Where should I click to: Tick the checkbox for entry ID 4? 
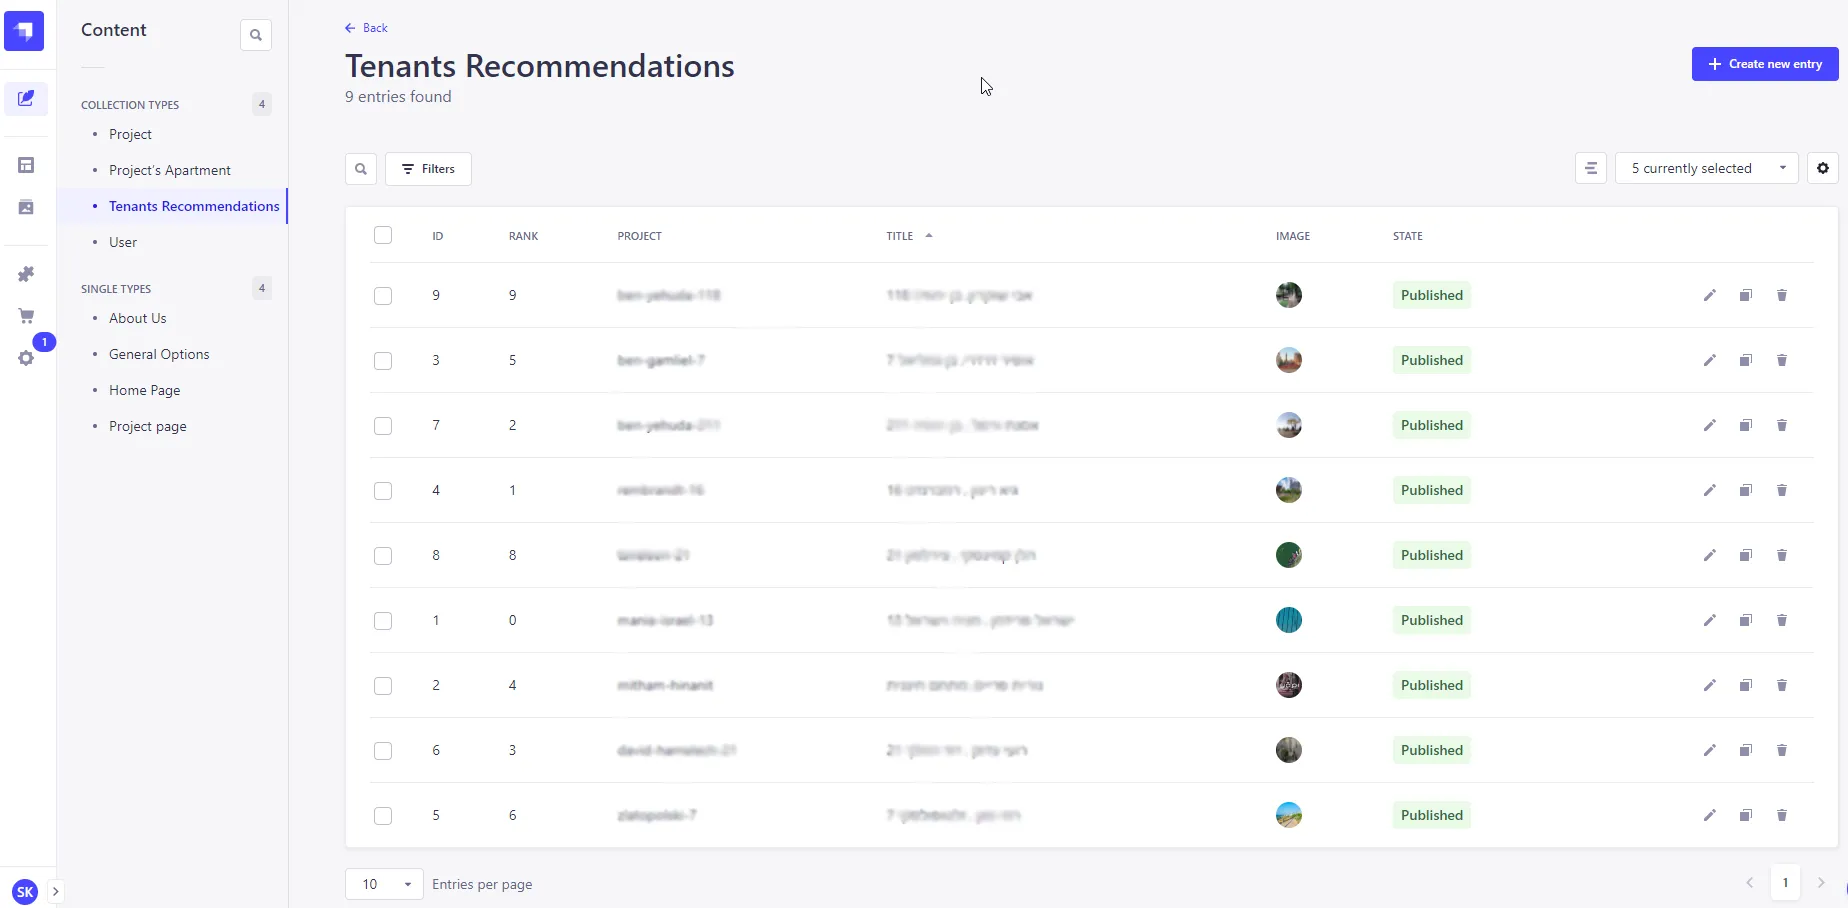pos(383,491)
